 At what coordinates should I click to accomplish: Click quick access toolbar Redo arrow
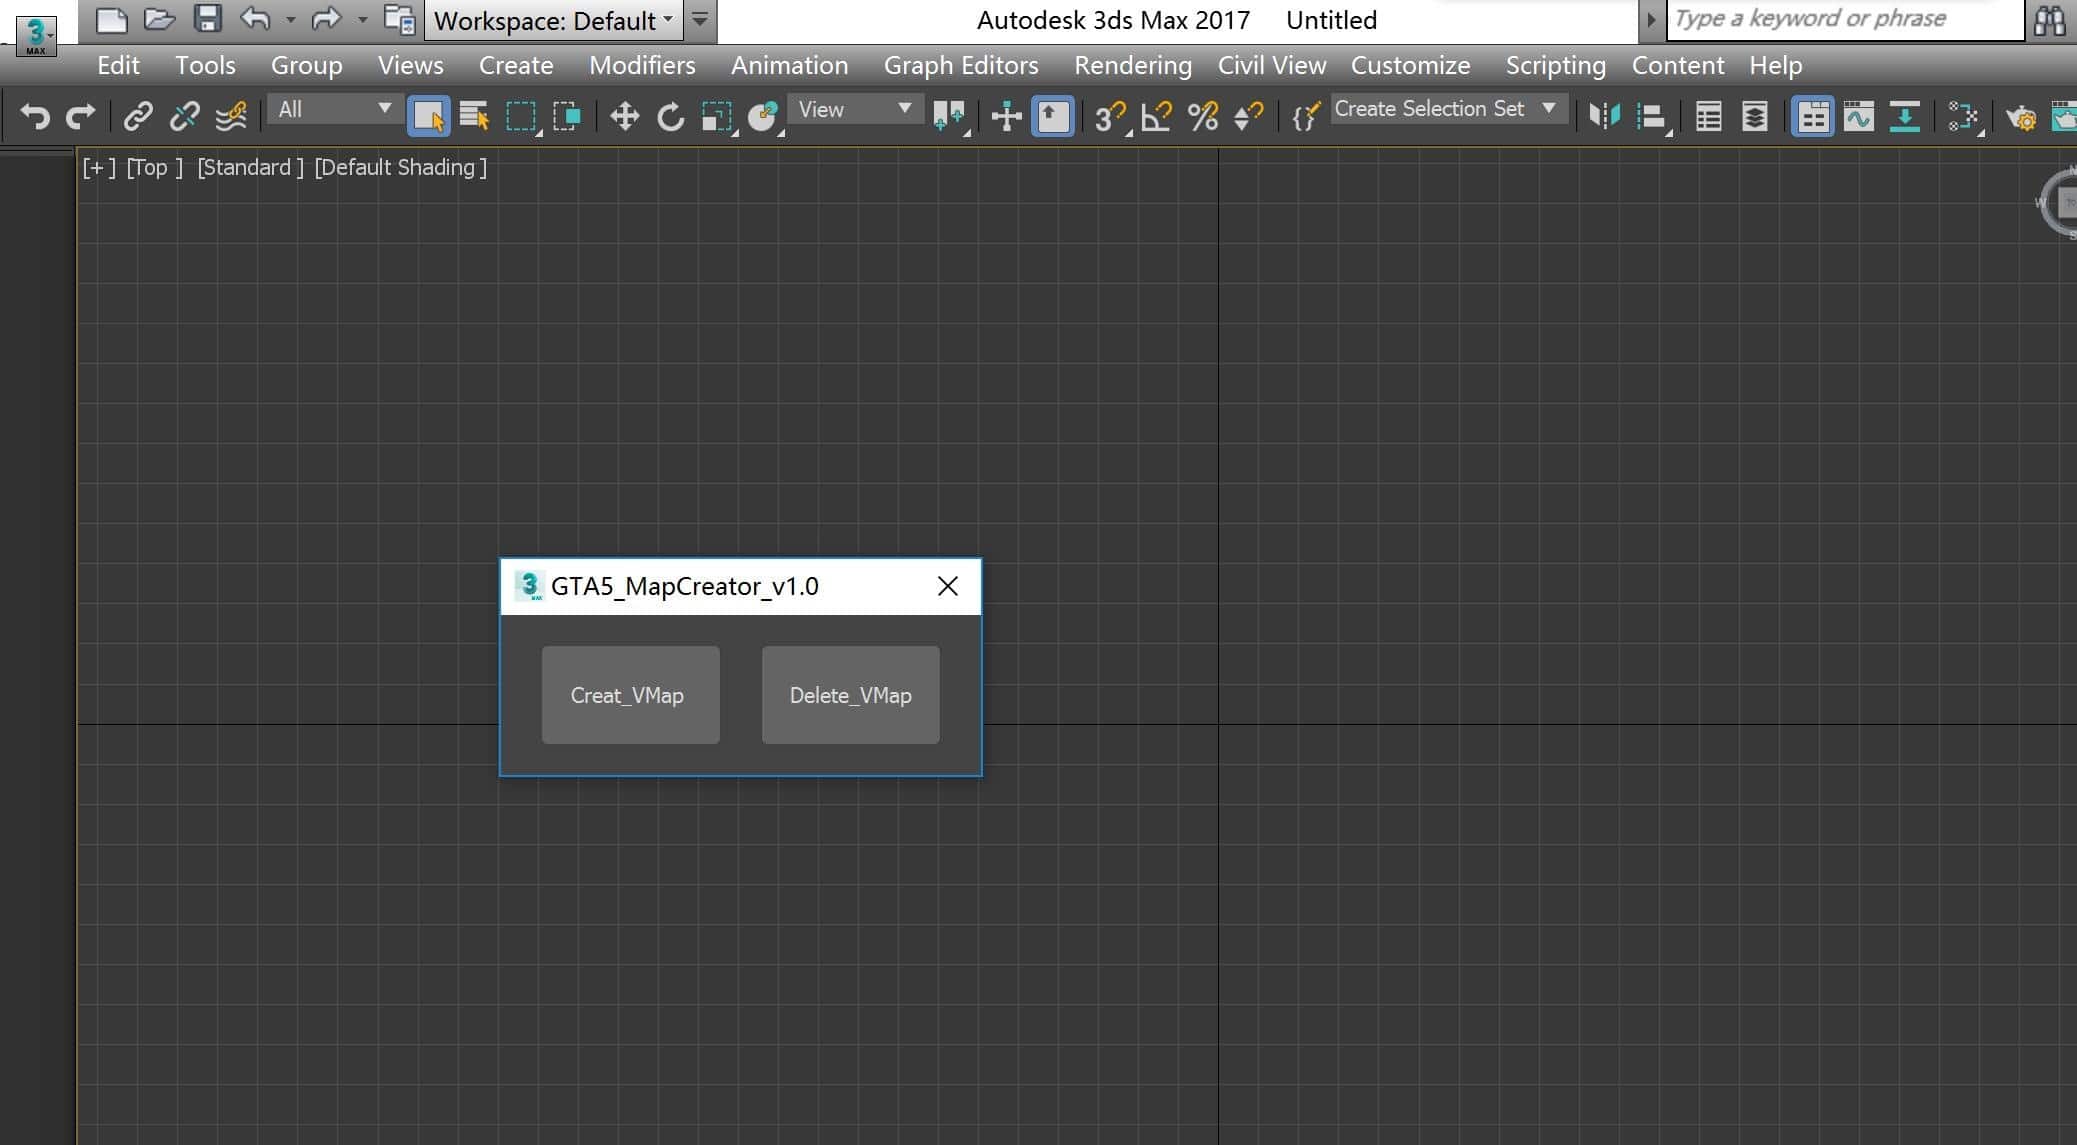pos(326,18)
